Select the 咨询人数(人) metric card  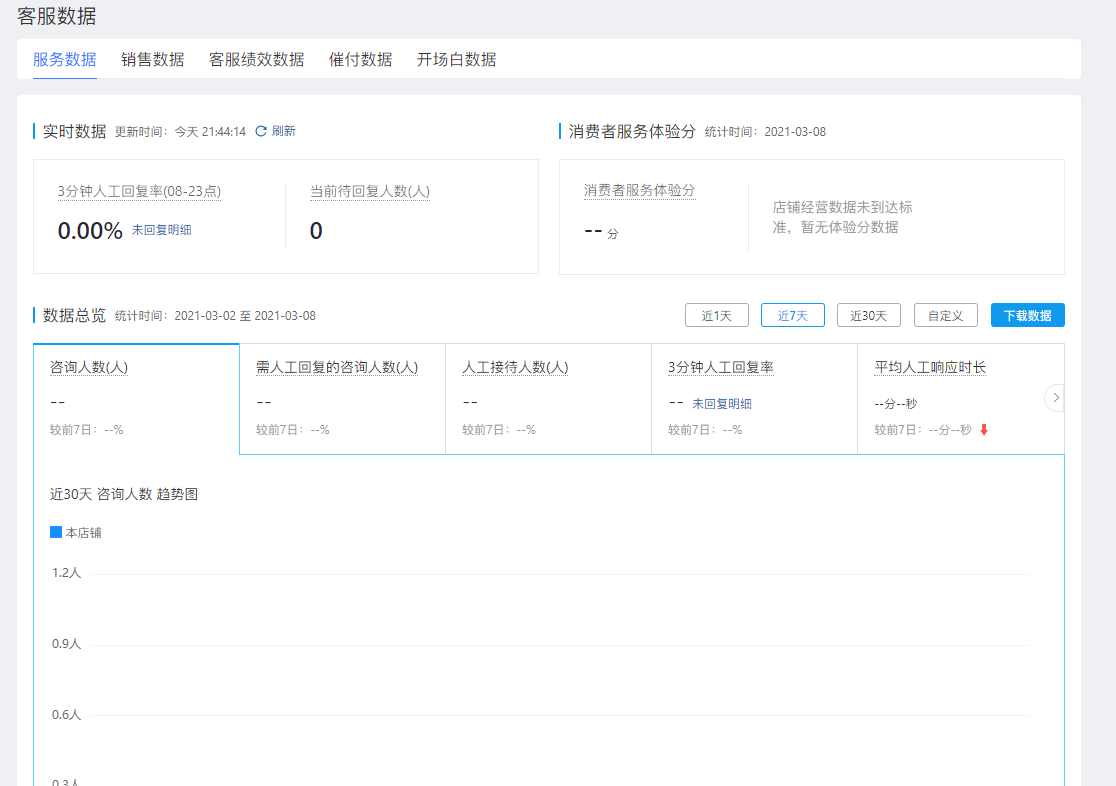tap(136, 399)
